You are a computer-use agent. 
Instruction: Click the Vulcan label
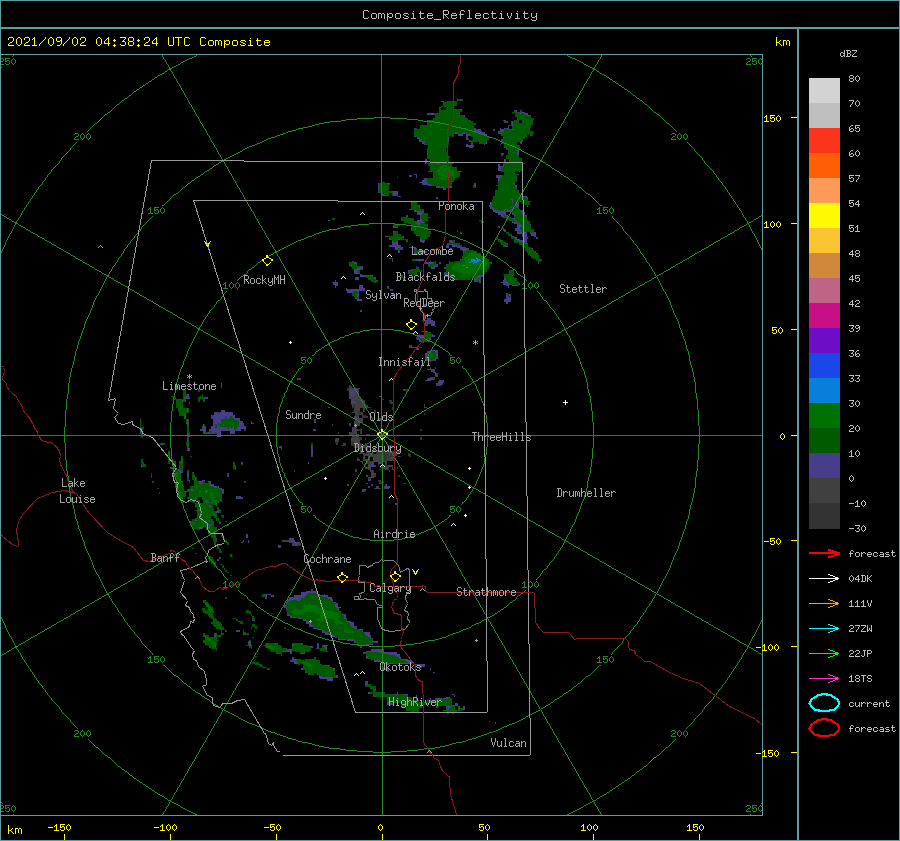509,743
